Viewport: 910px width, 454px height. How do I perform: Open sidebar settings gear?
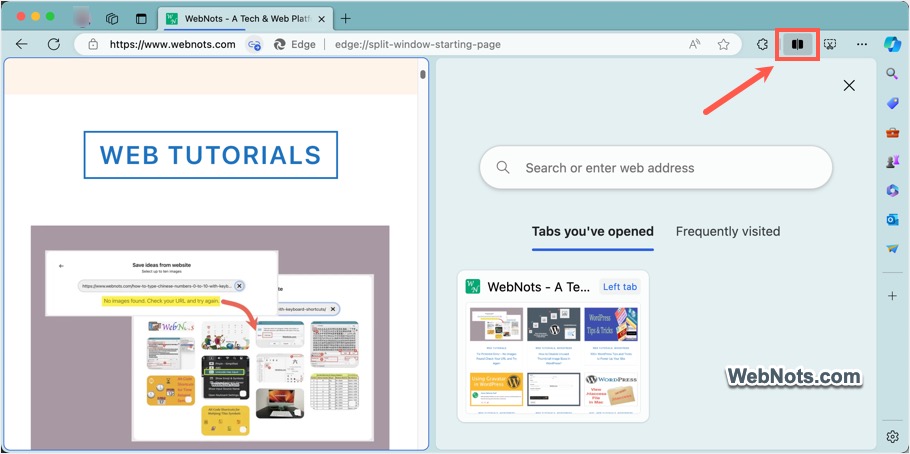893,437
